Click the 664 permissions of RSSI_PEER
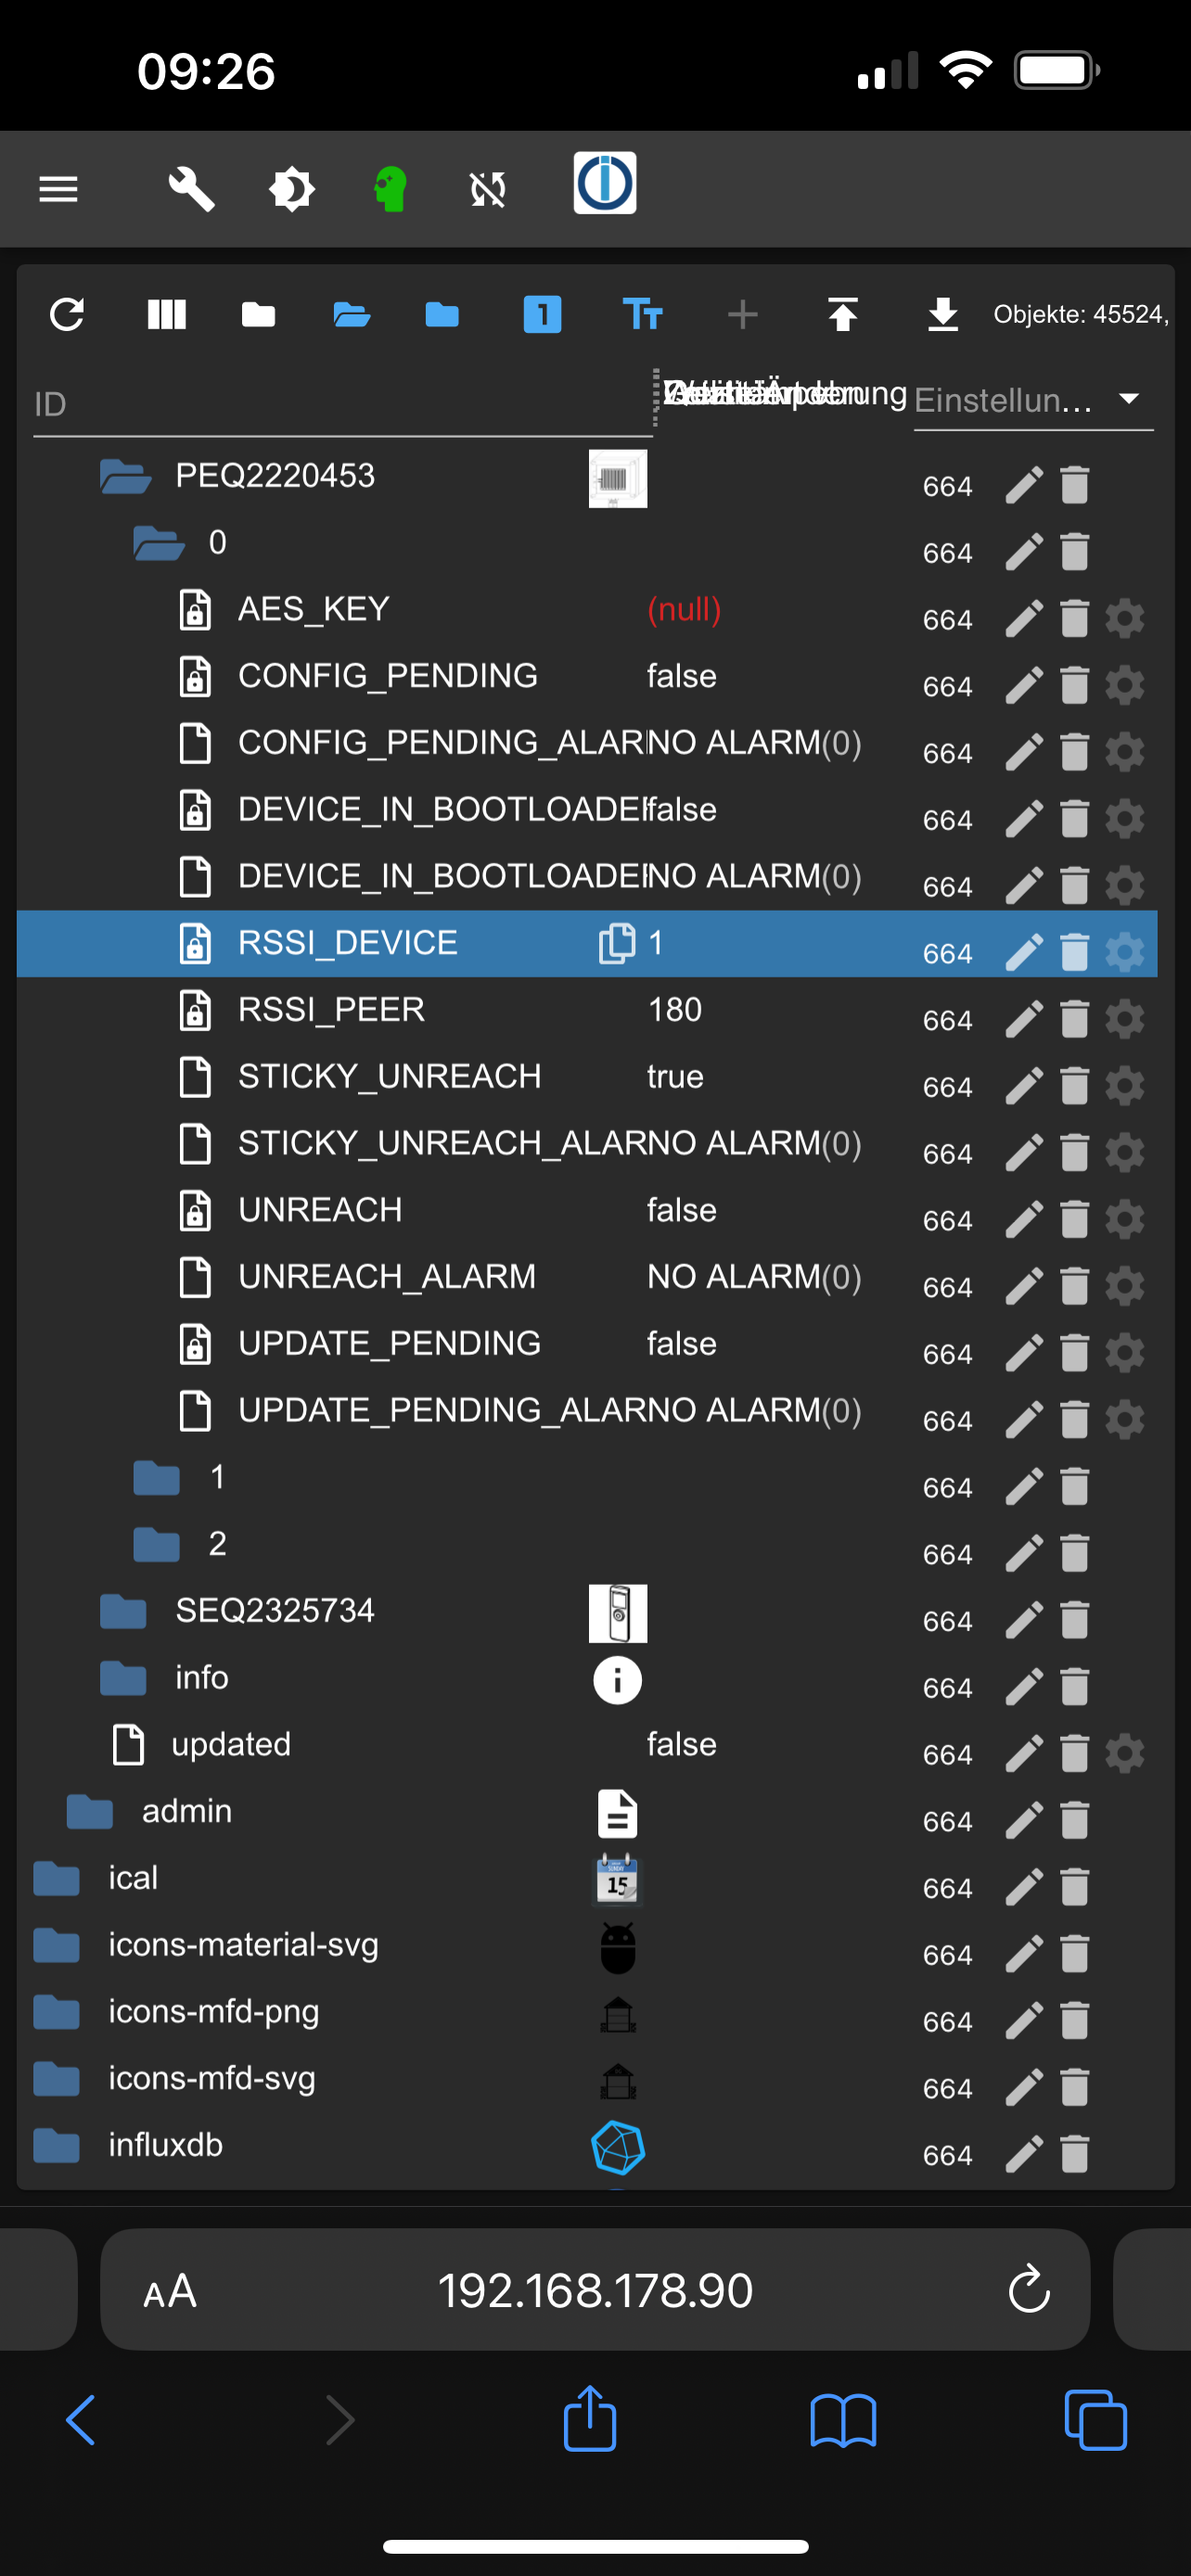 click(x=947, y=1020)
